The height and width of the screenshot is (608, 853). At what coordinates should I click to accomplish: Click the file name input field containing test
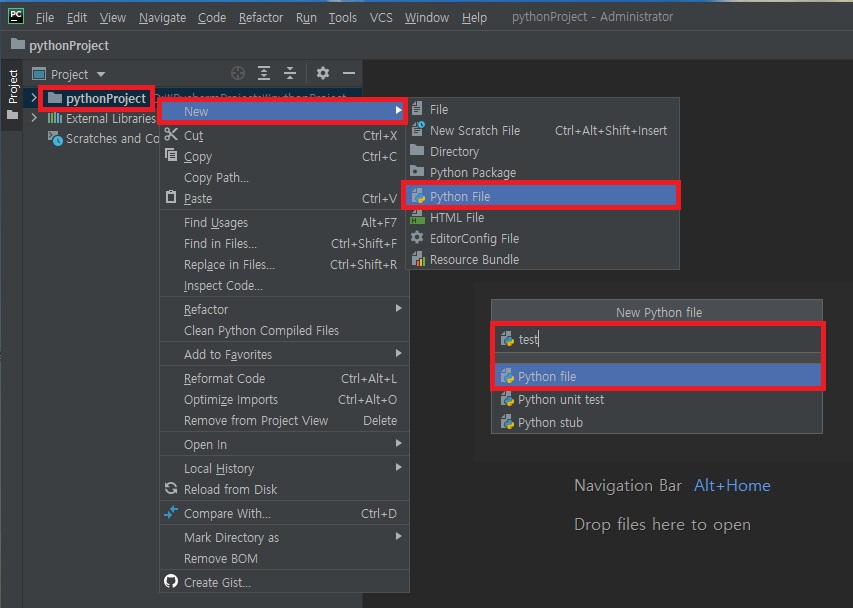click(x=658, y=339)
